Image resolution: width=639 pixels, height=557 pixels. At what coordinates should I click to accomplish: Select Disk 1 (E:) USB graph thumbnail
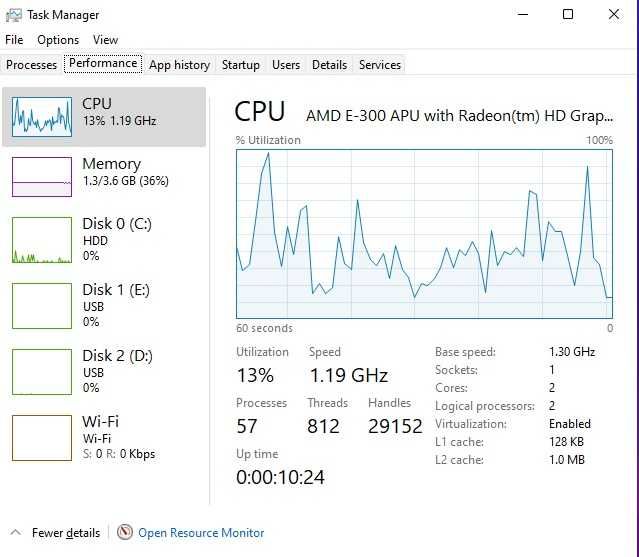point(42,305)
